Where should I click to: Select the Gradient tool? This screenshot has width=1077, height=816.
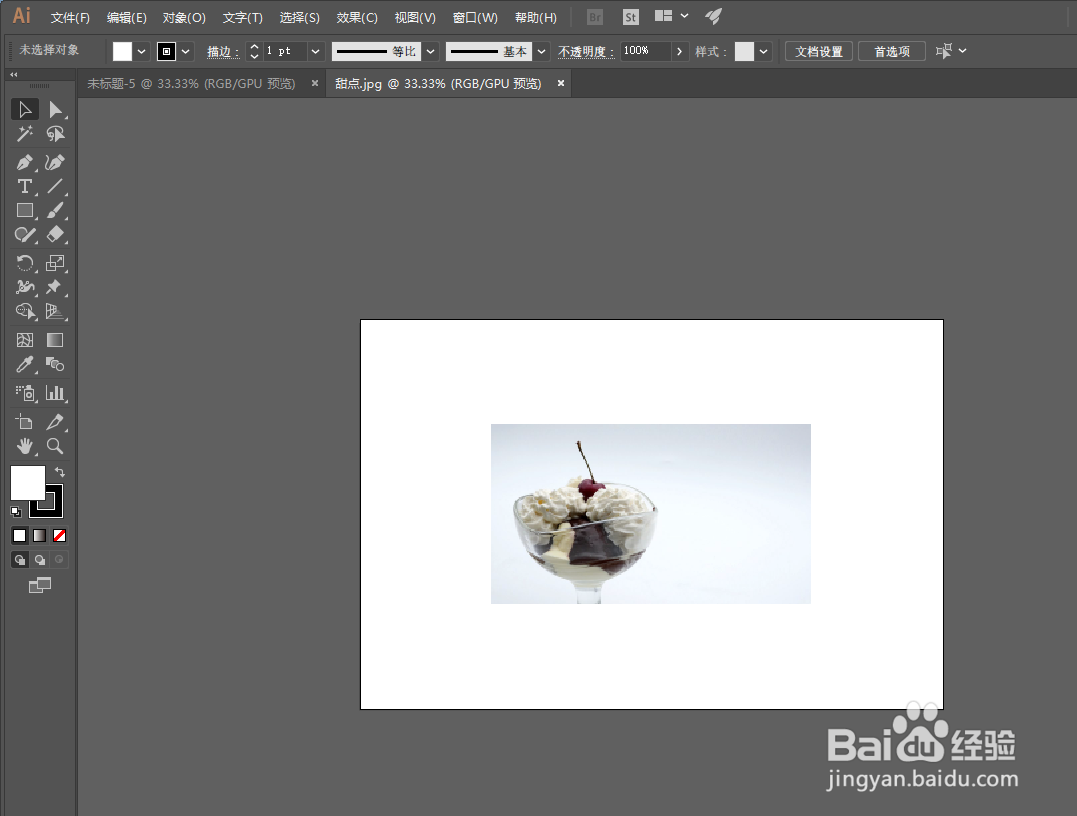pyautogui.click(x=55, y=340)
